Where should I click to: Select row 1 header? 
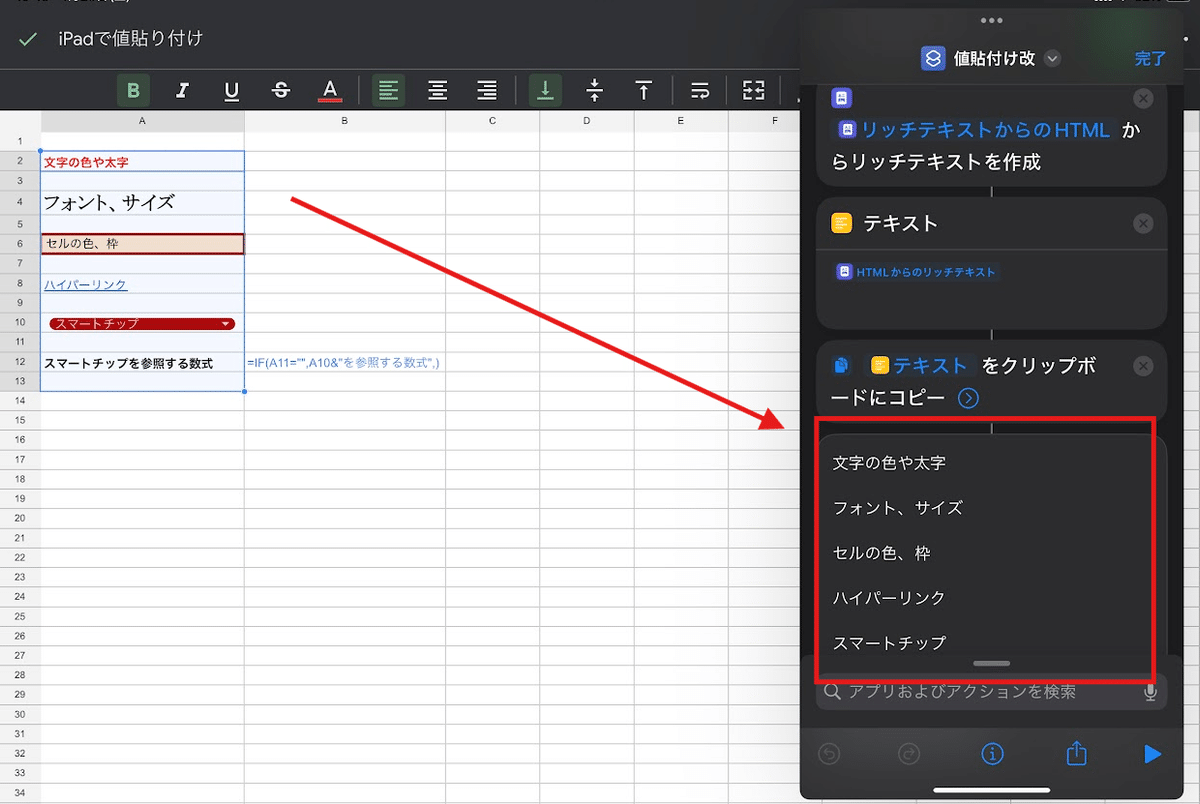[x=20, y=142]
